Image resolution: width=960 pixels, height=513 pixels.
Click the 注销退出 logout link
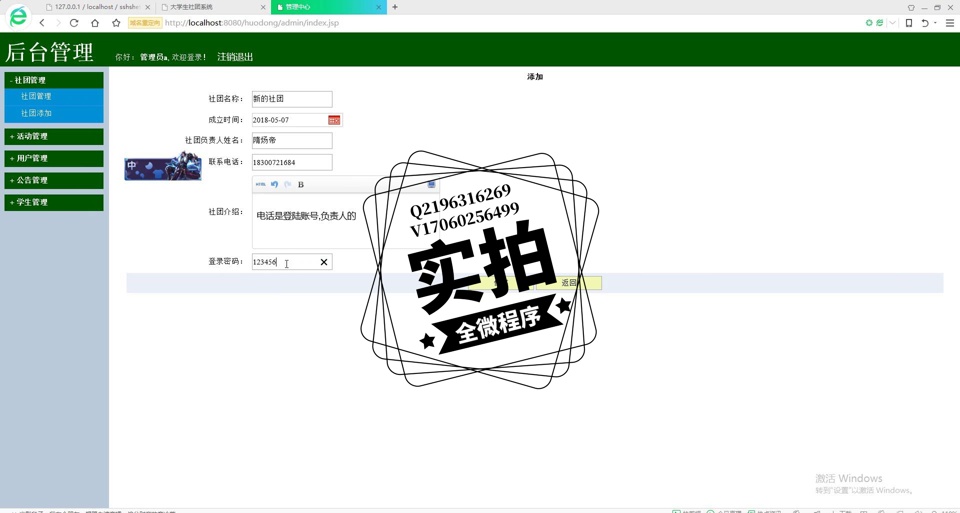(235, 57)
